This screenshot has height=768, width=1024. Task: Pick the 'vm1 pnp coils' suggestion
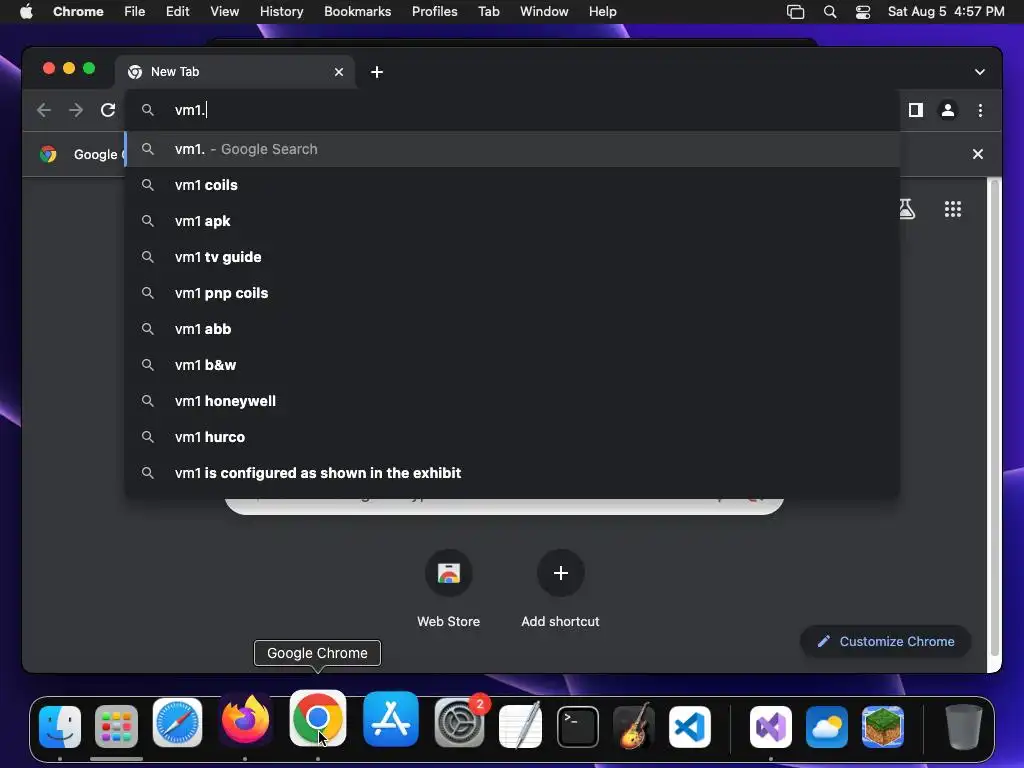tap(513, 293)
